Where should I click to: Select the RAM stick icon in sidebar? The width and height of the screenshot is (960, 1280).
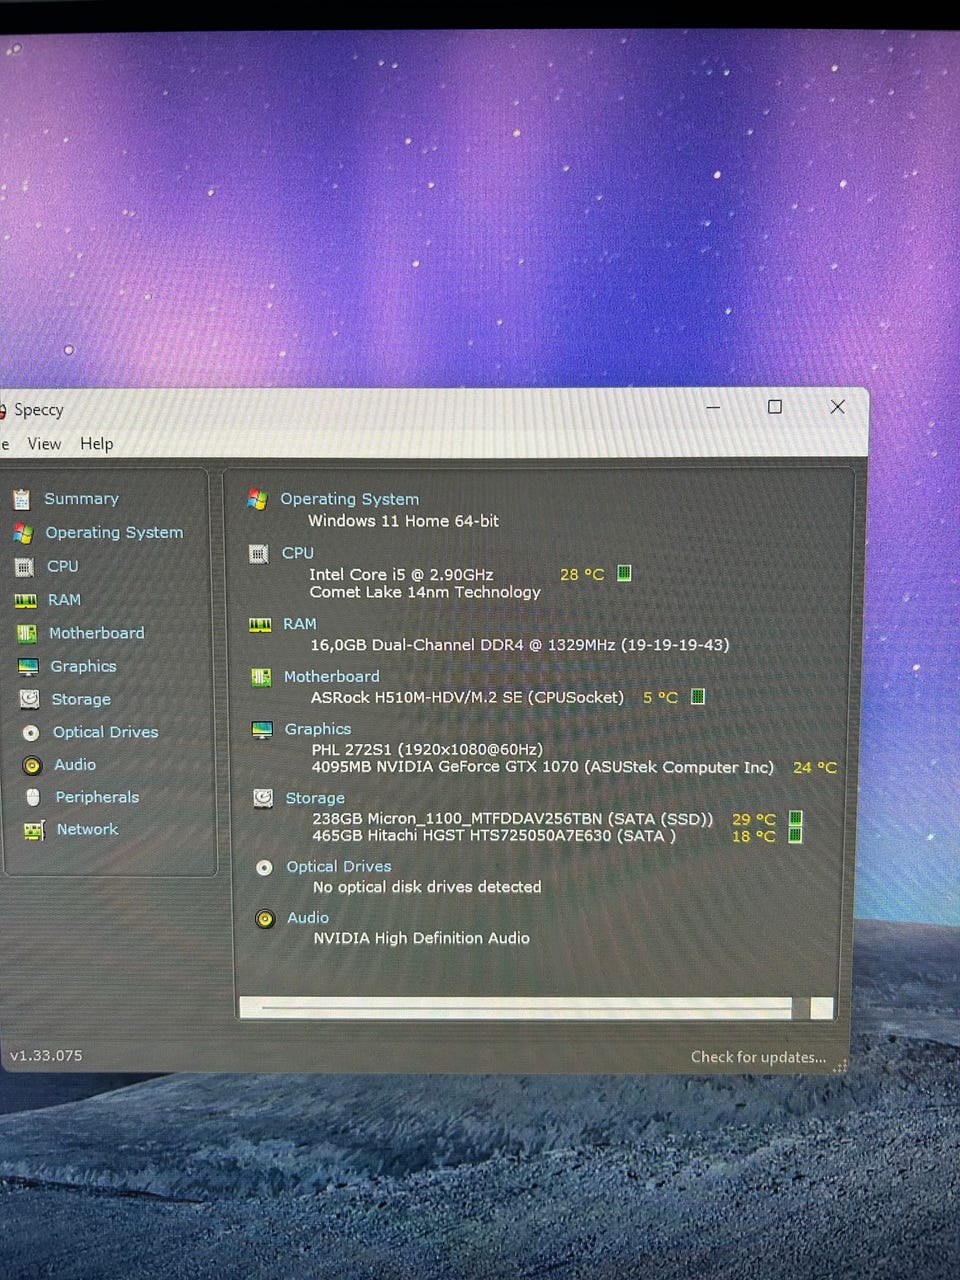[x=25, y=600]
